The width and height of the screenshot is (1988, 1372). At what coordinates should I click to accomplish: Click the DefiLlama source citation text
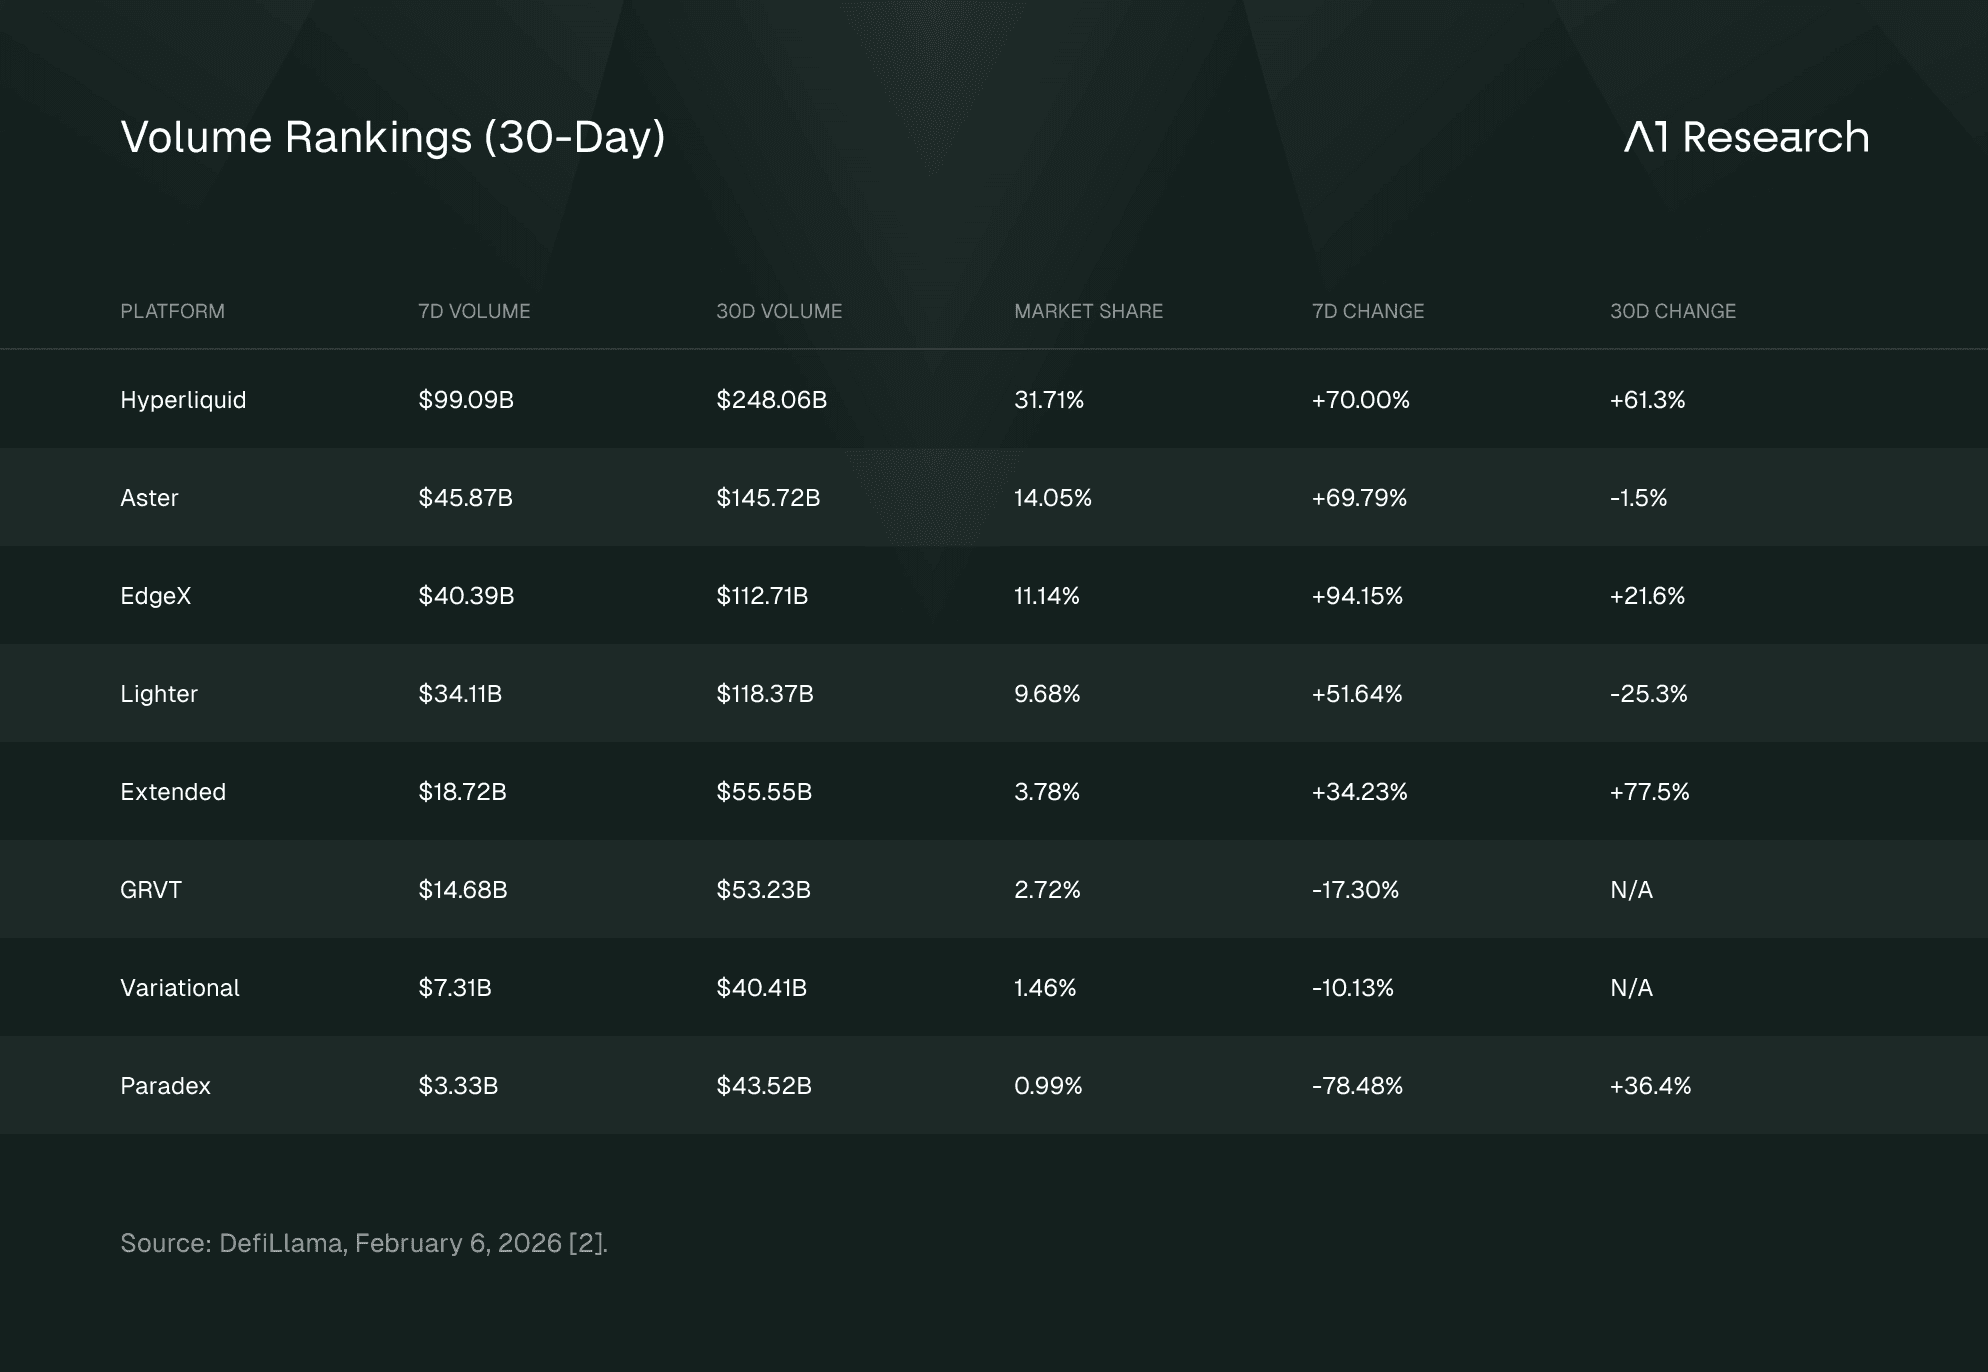pyautogui.click(x=364, y=1243)
